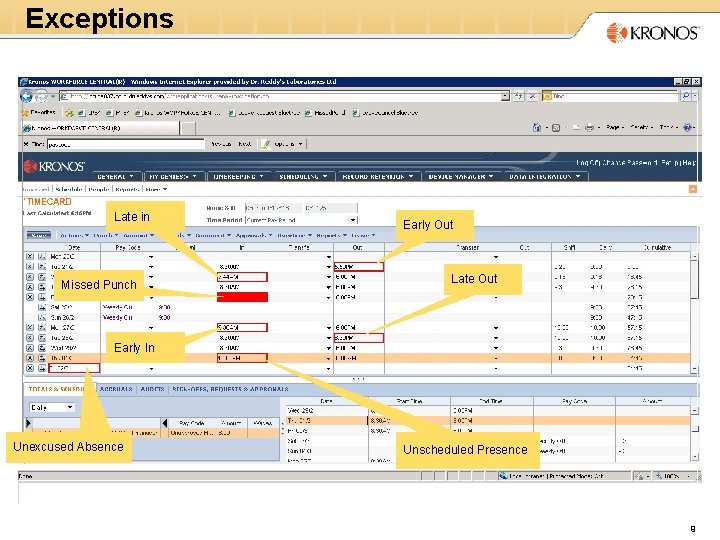The image size is (720, 540).
Task: Open the TIMEKEEPING navigation menu
Action: (x=238, y=176)
